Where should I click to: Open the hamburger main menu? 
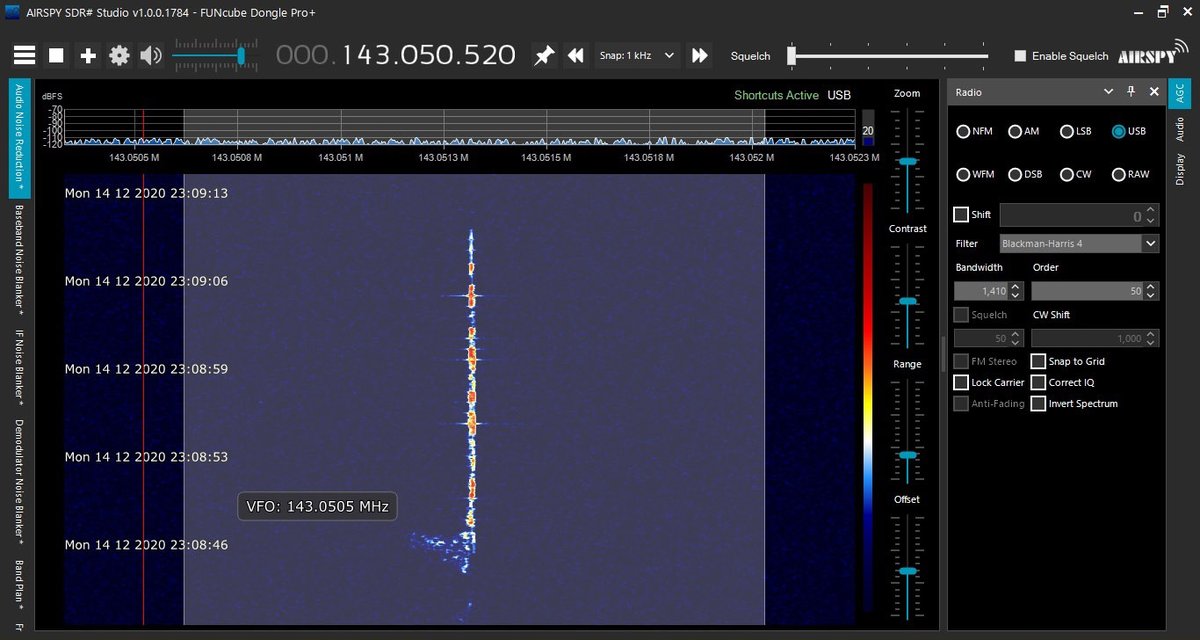(x=25, y=56)
